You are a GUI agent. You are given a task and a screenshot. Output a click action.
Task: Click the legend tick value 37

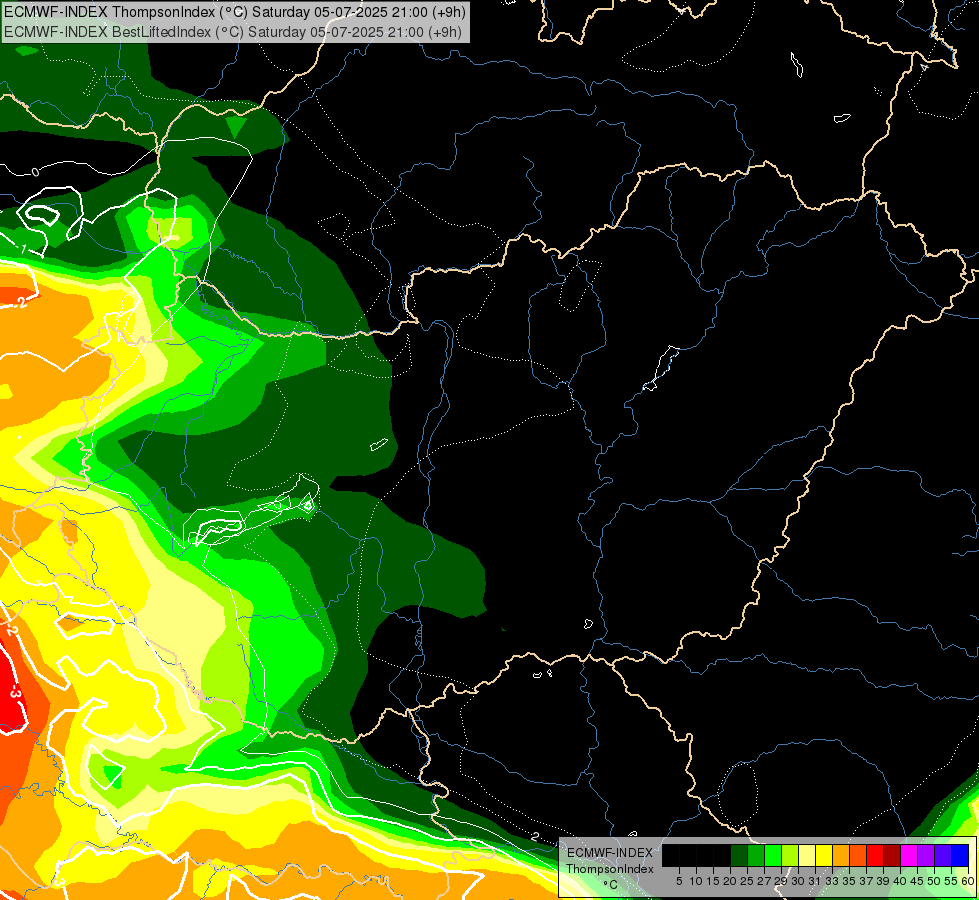click(867, 881)
